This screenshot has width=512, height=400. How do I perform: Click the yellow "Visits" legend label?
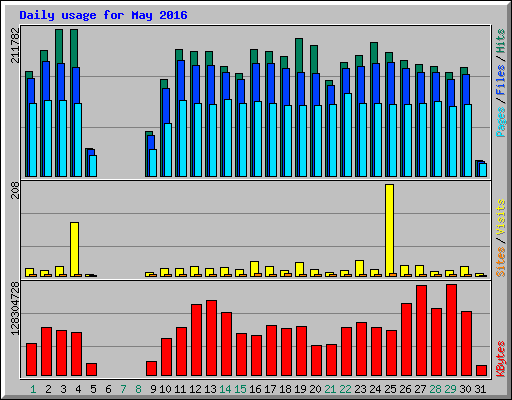click(501, 218)
